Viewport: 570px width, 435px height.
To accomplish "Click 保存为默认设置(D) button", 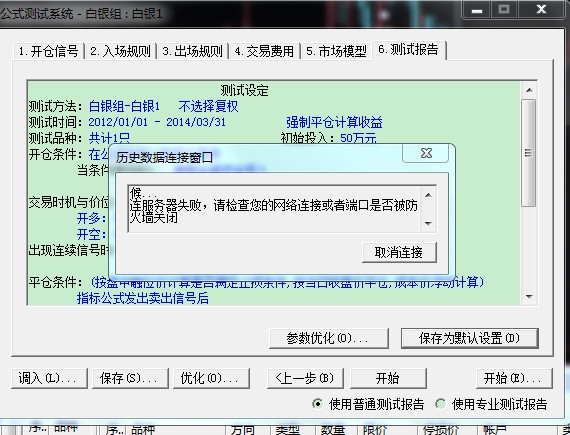I will tap(469, 338).
